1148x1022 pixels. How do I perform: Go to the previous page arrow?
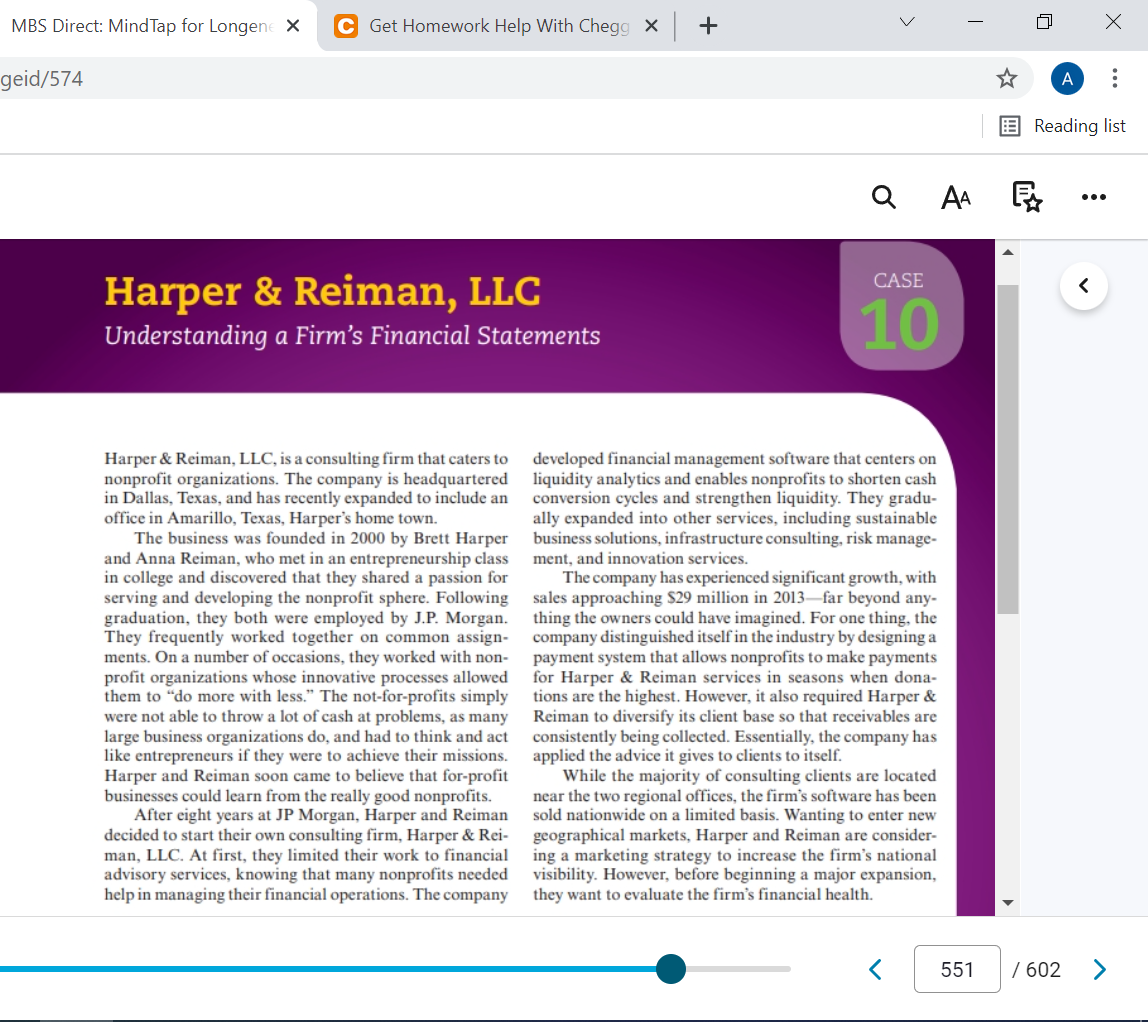coord(875,969)
